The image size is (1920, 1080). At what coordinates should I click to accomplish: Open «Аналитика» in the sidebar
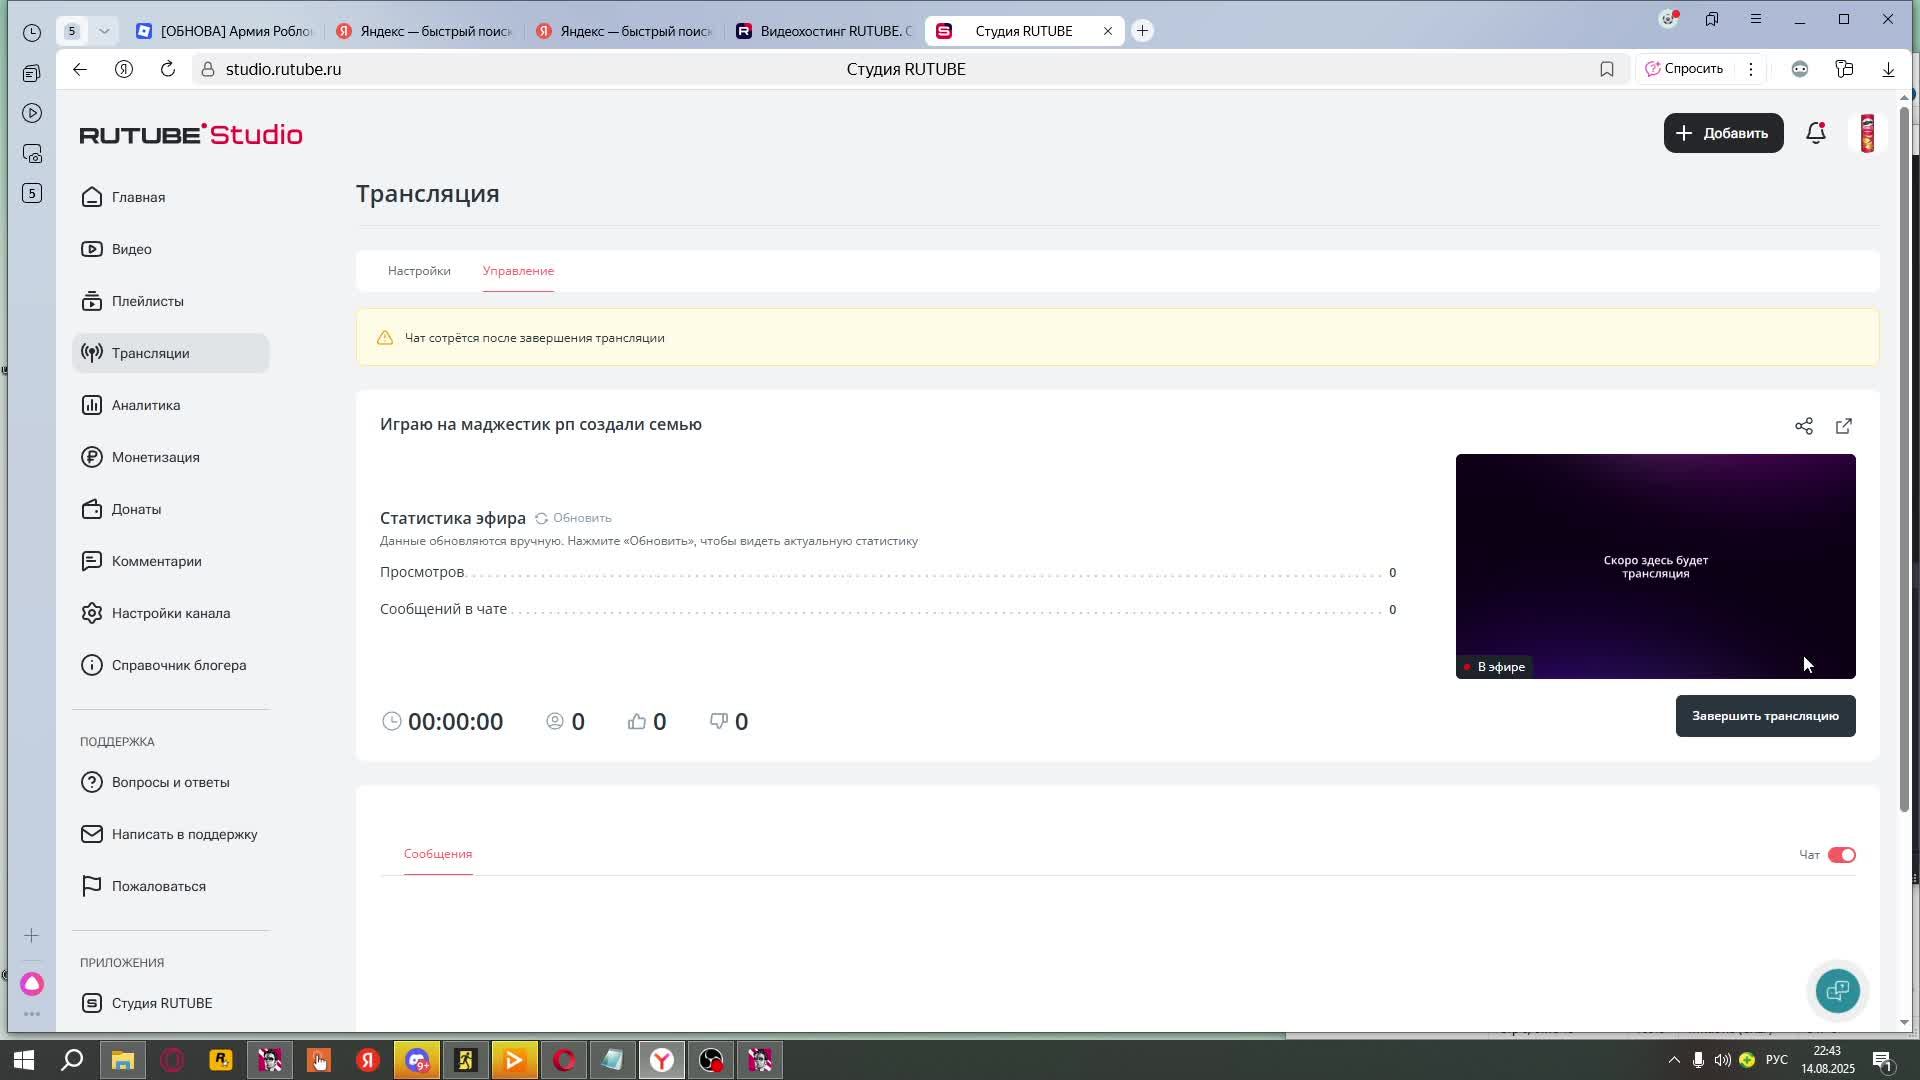click(146, 405)
